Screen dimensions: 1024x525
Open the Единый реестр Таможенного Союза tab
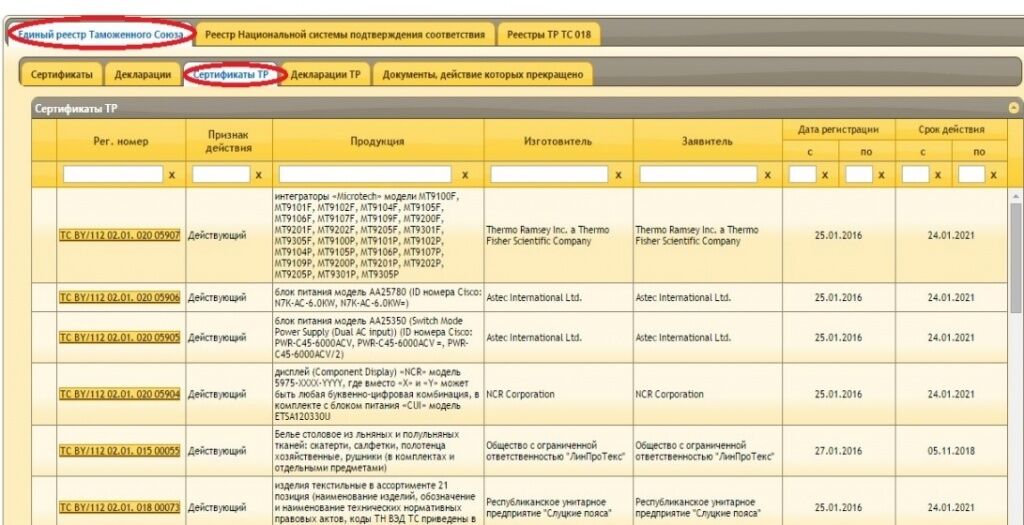[x=101, y=34]
